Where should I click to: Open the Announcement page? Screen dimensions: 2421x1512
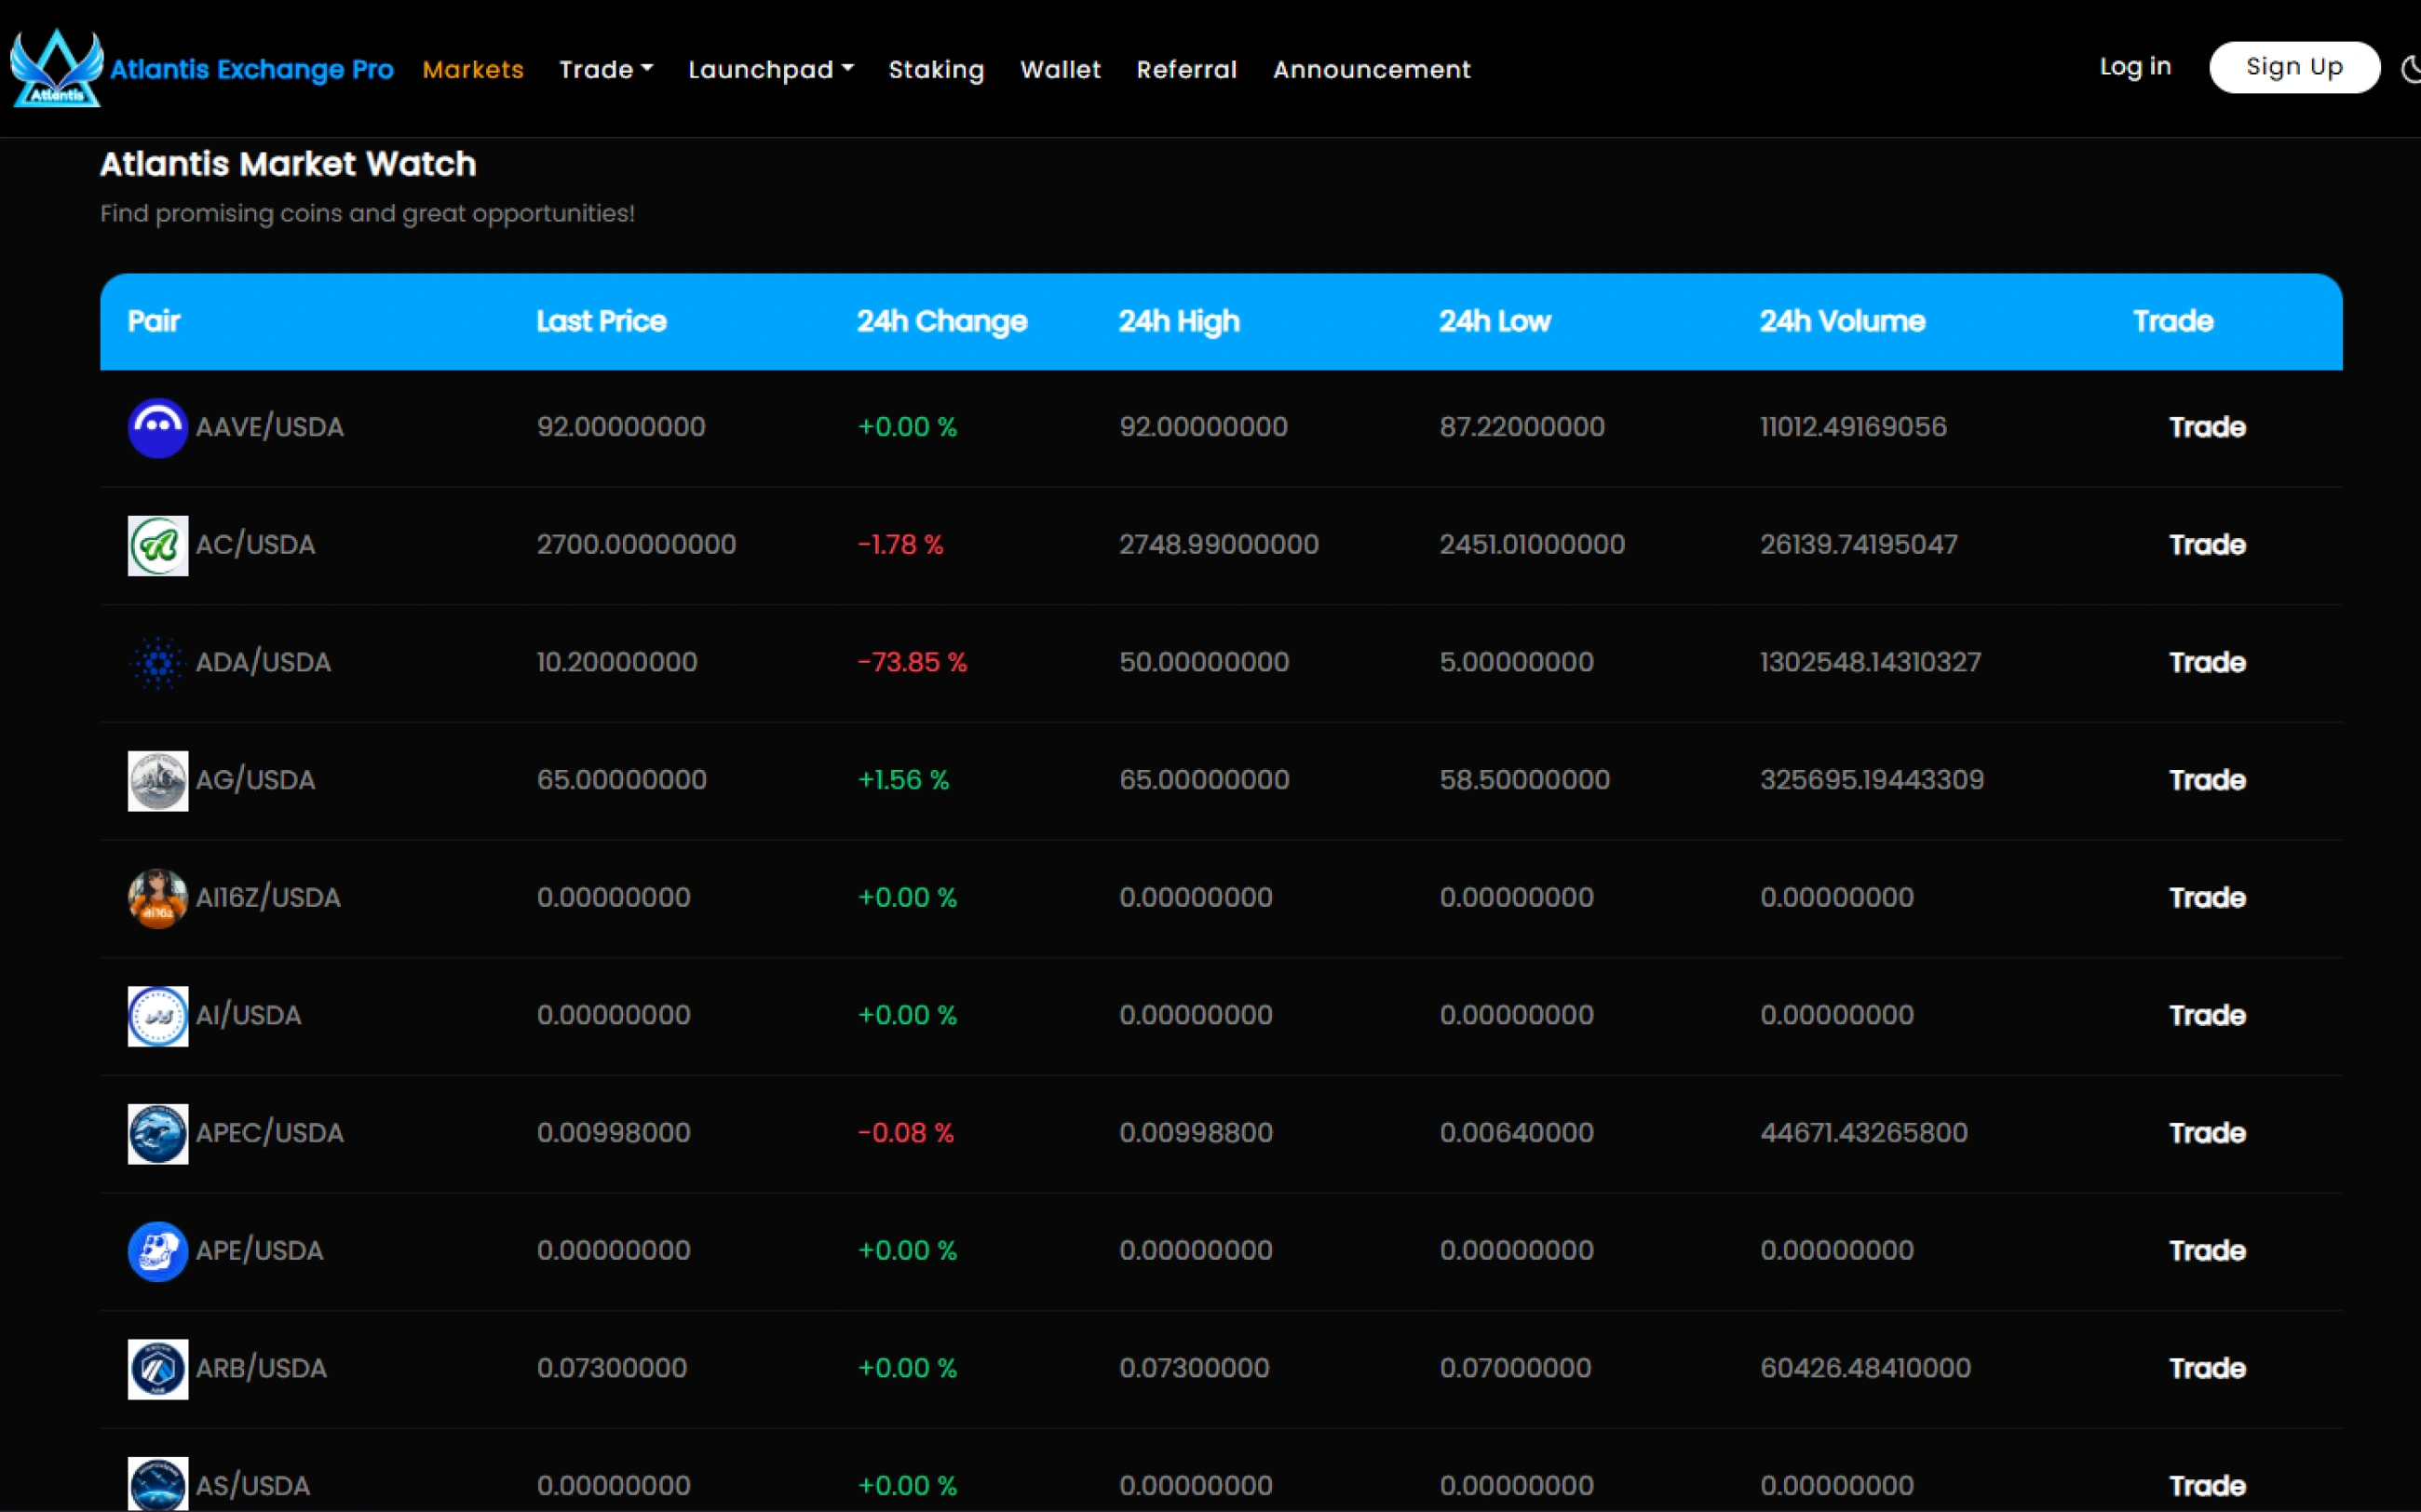pyautogui.click(x=1372, y=69)
